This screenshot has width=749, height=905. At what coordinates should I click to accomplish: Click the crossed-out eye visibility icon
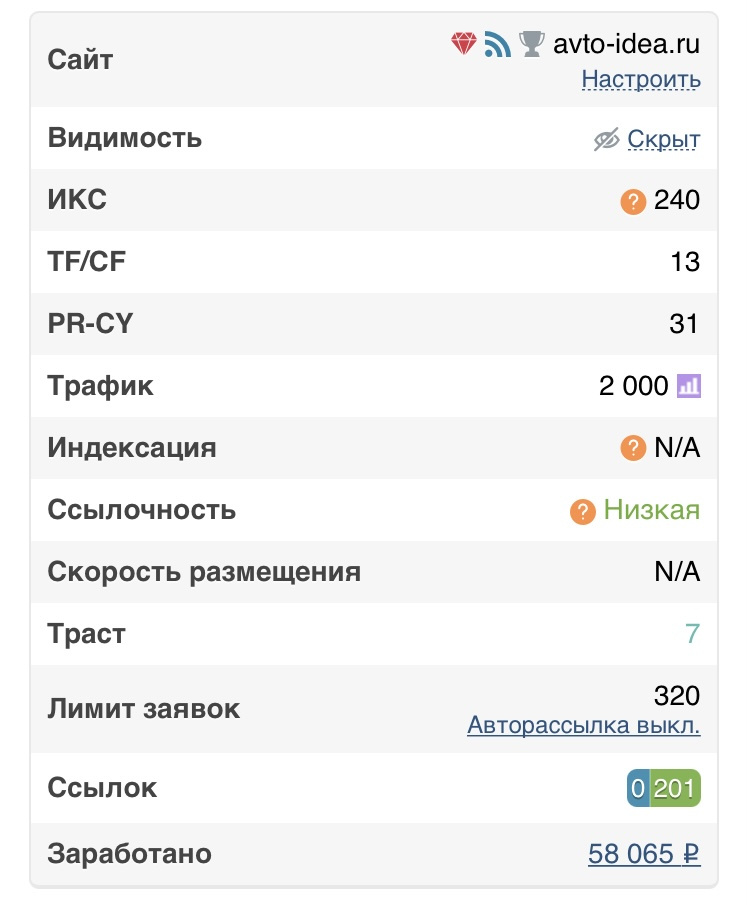(x=606, y=140)
